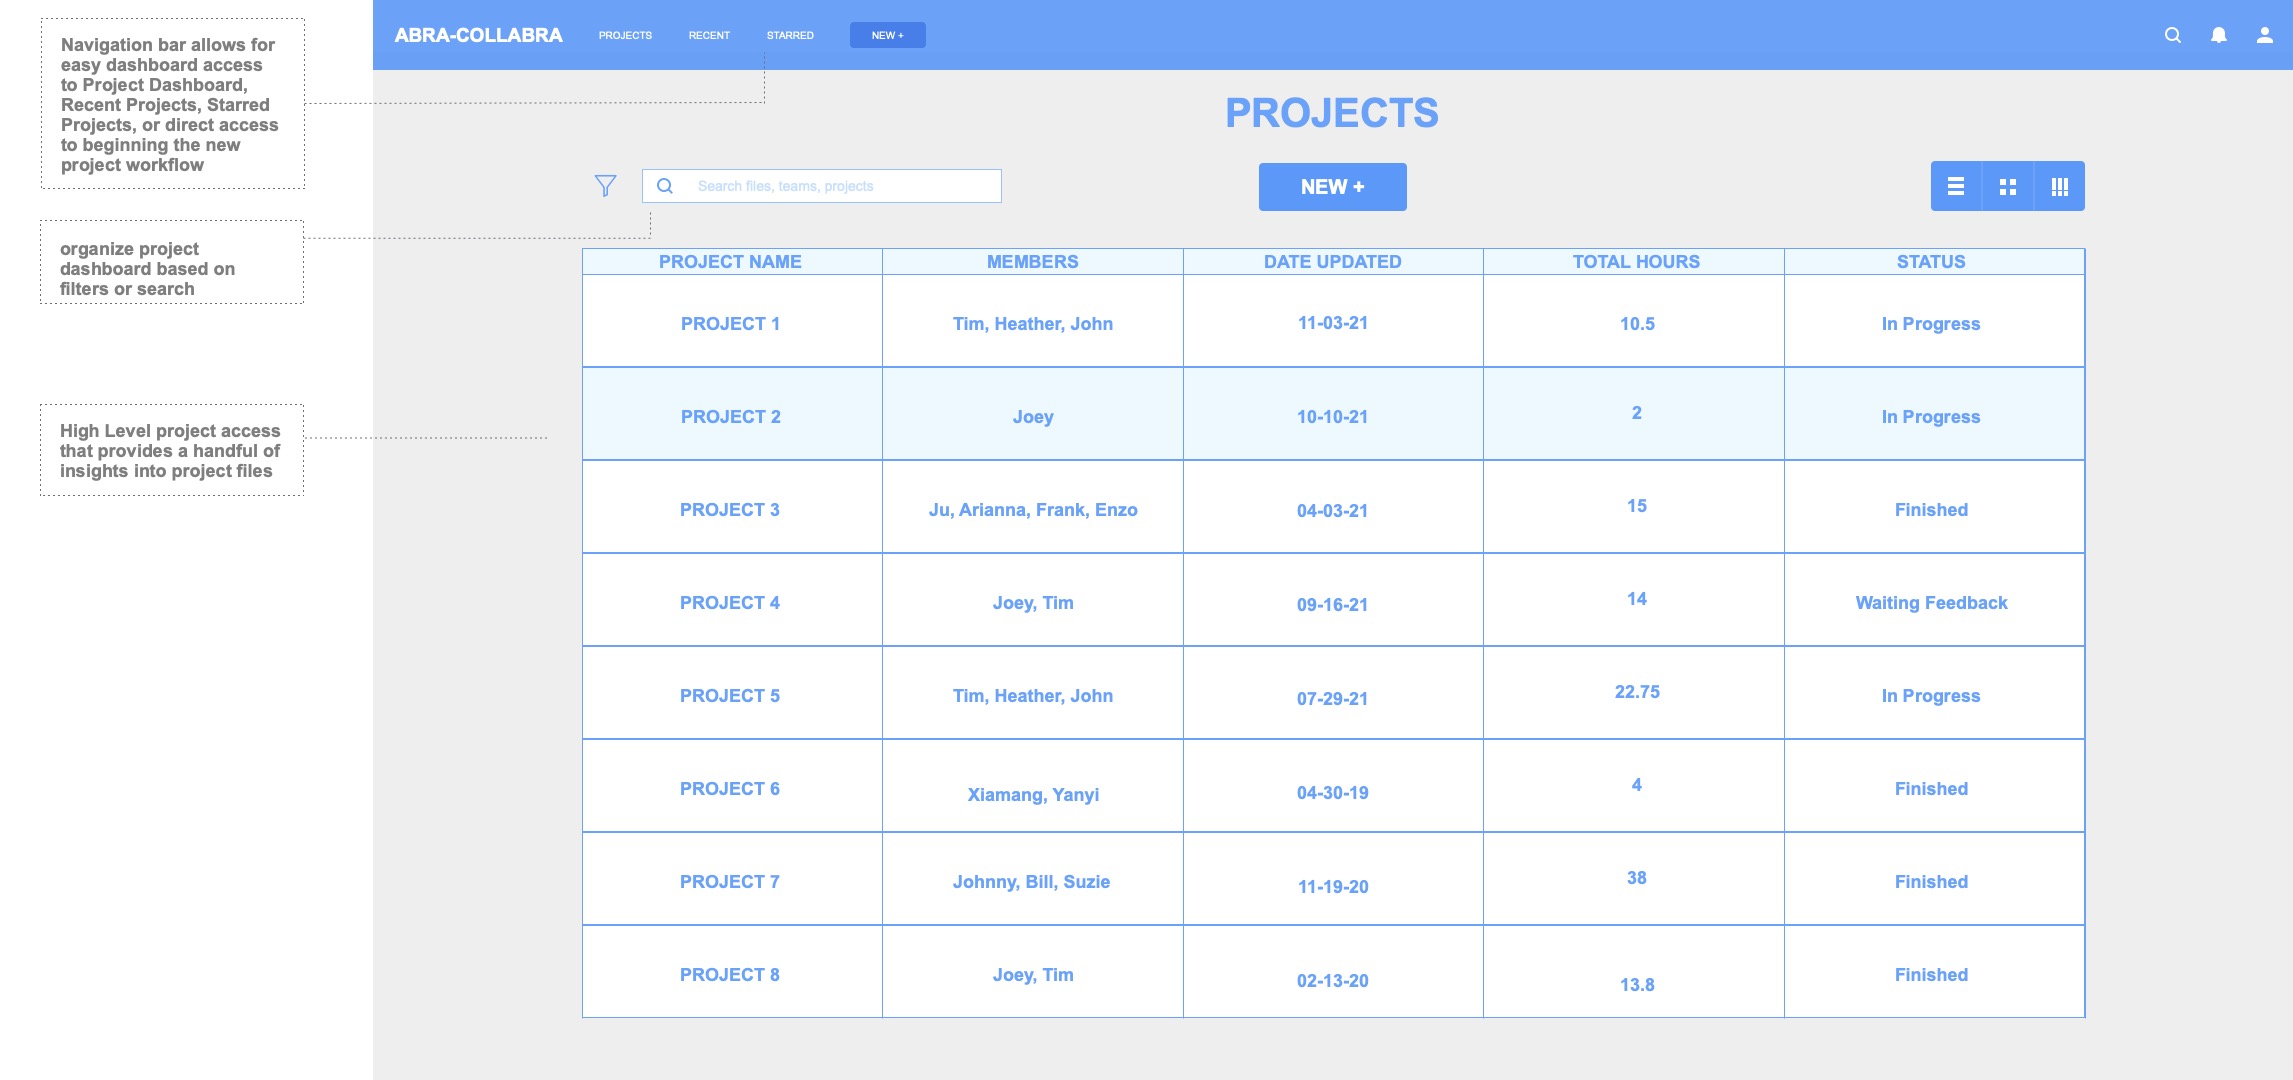Open PROJECT 6 row link
The image size is (2293, 1080).
pos(730,789)
